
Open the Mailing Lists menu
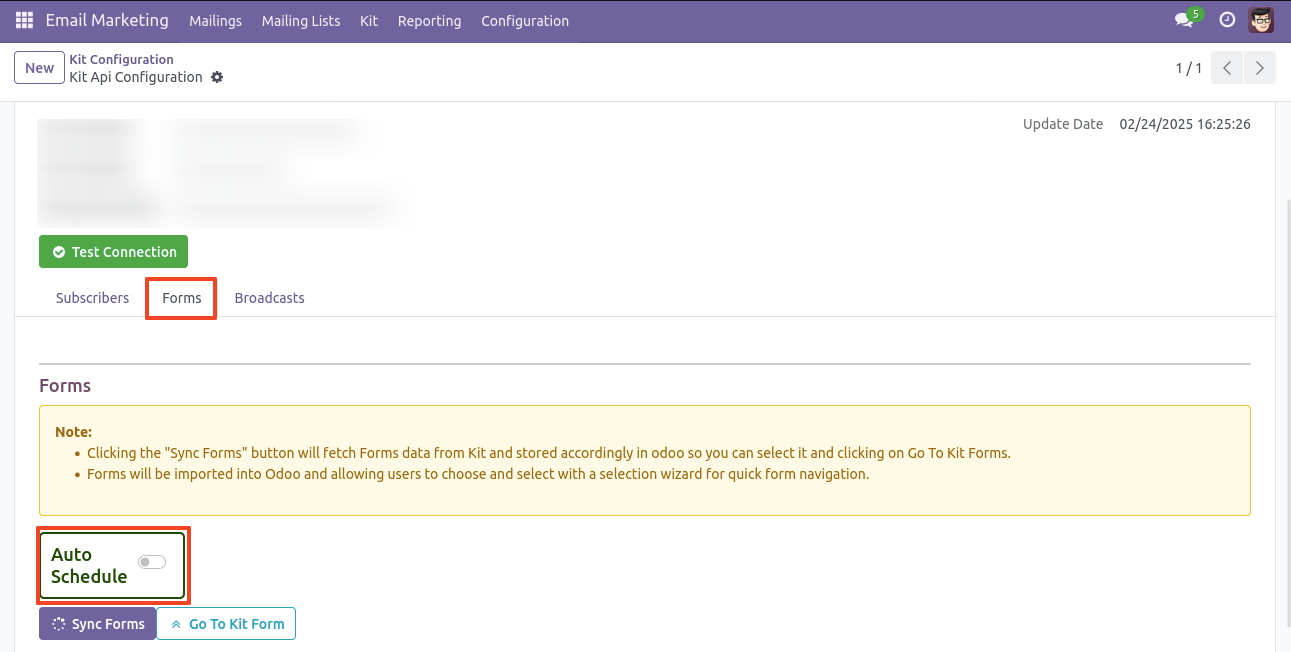tap(300, 21)
